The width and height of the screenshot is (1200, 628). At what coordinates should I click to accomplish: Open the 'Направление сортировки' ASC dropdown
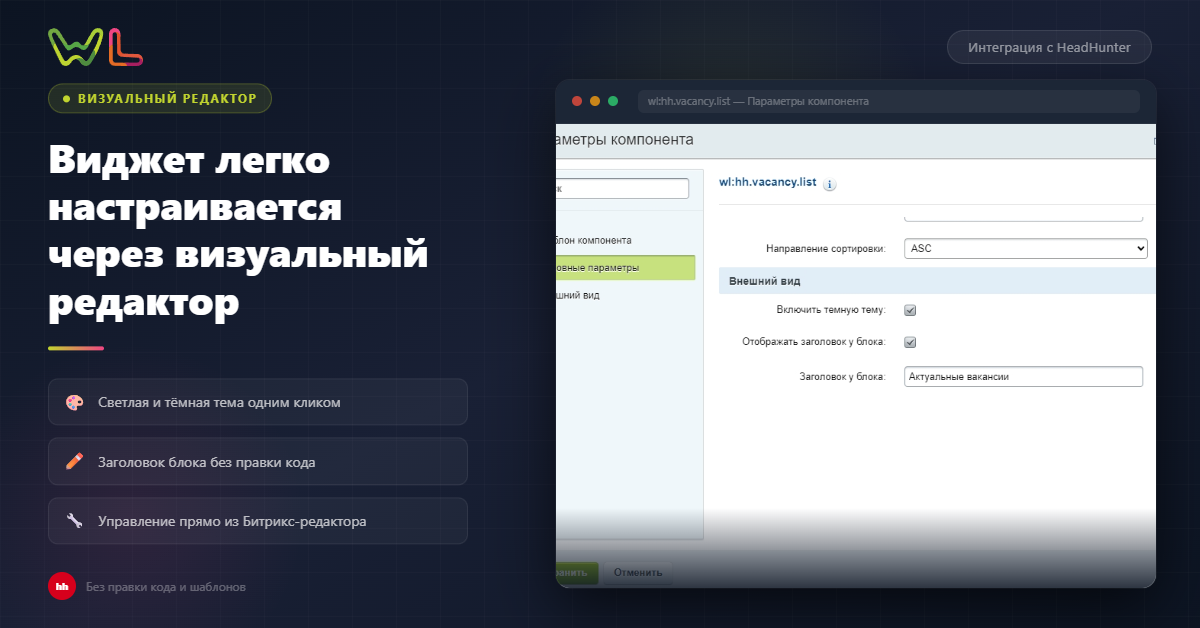[1025, 248]
